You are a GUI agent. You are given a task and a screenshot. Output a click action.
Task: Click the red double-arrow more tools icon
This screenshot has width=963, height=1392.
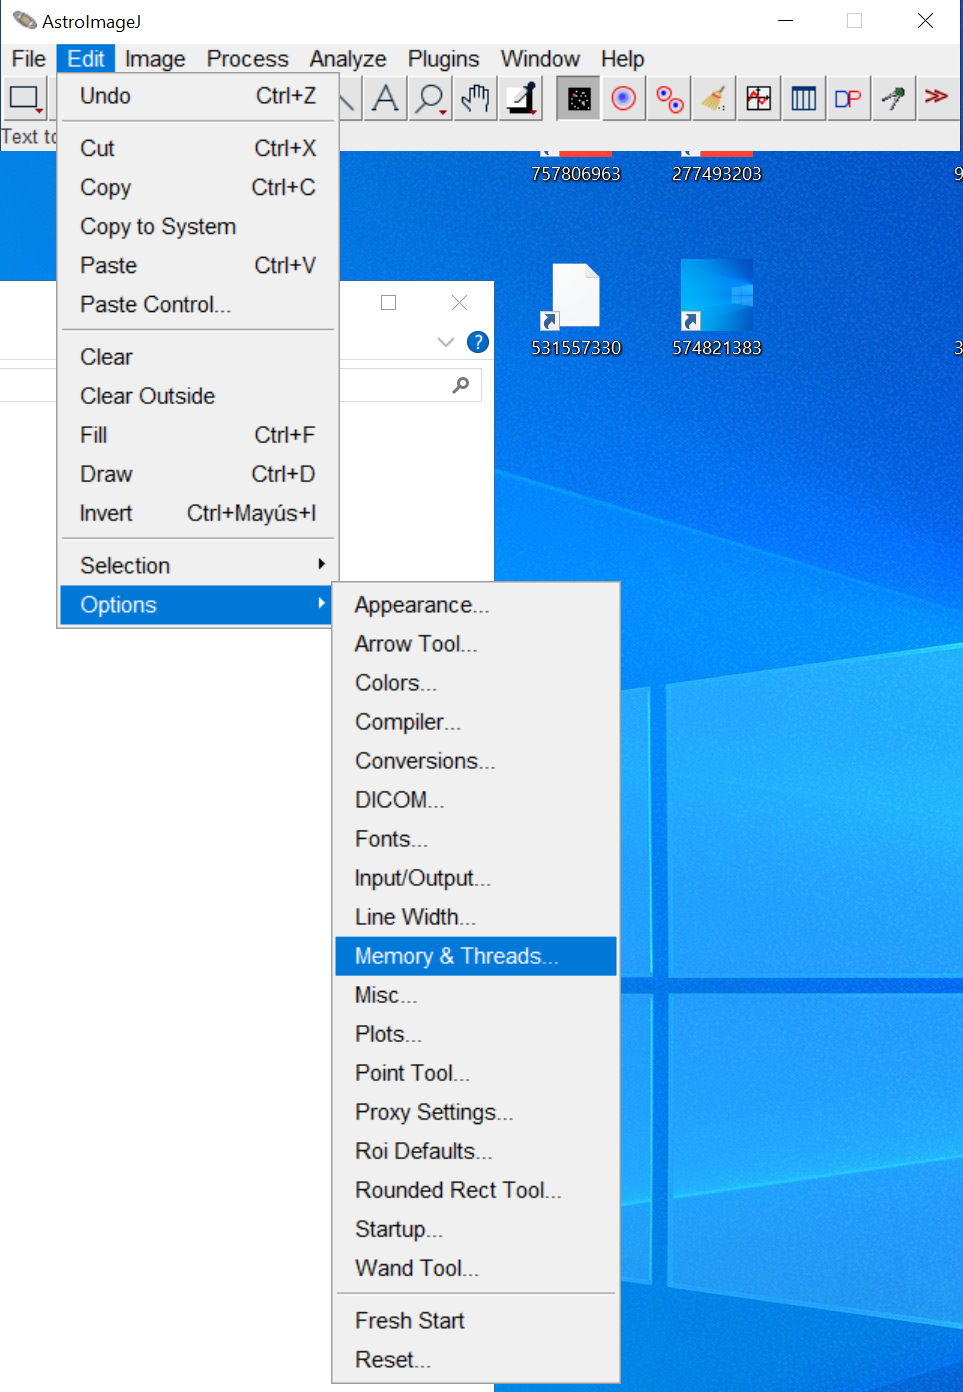(936, 98)
